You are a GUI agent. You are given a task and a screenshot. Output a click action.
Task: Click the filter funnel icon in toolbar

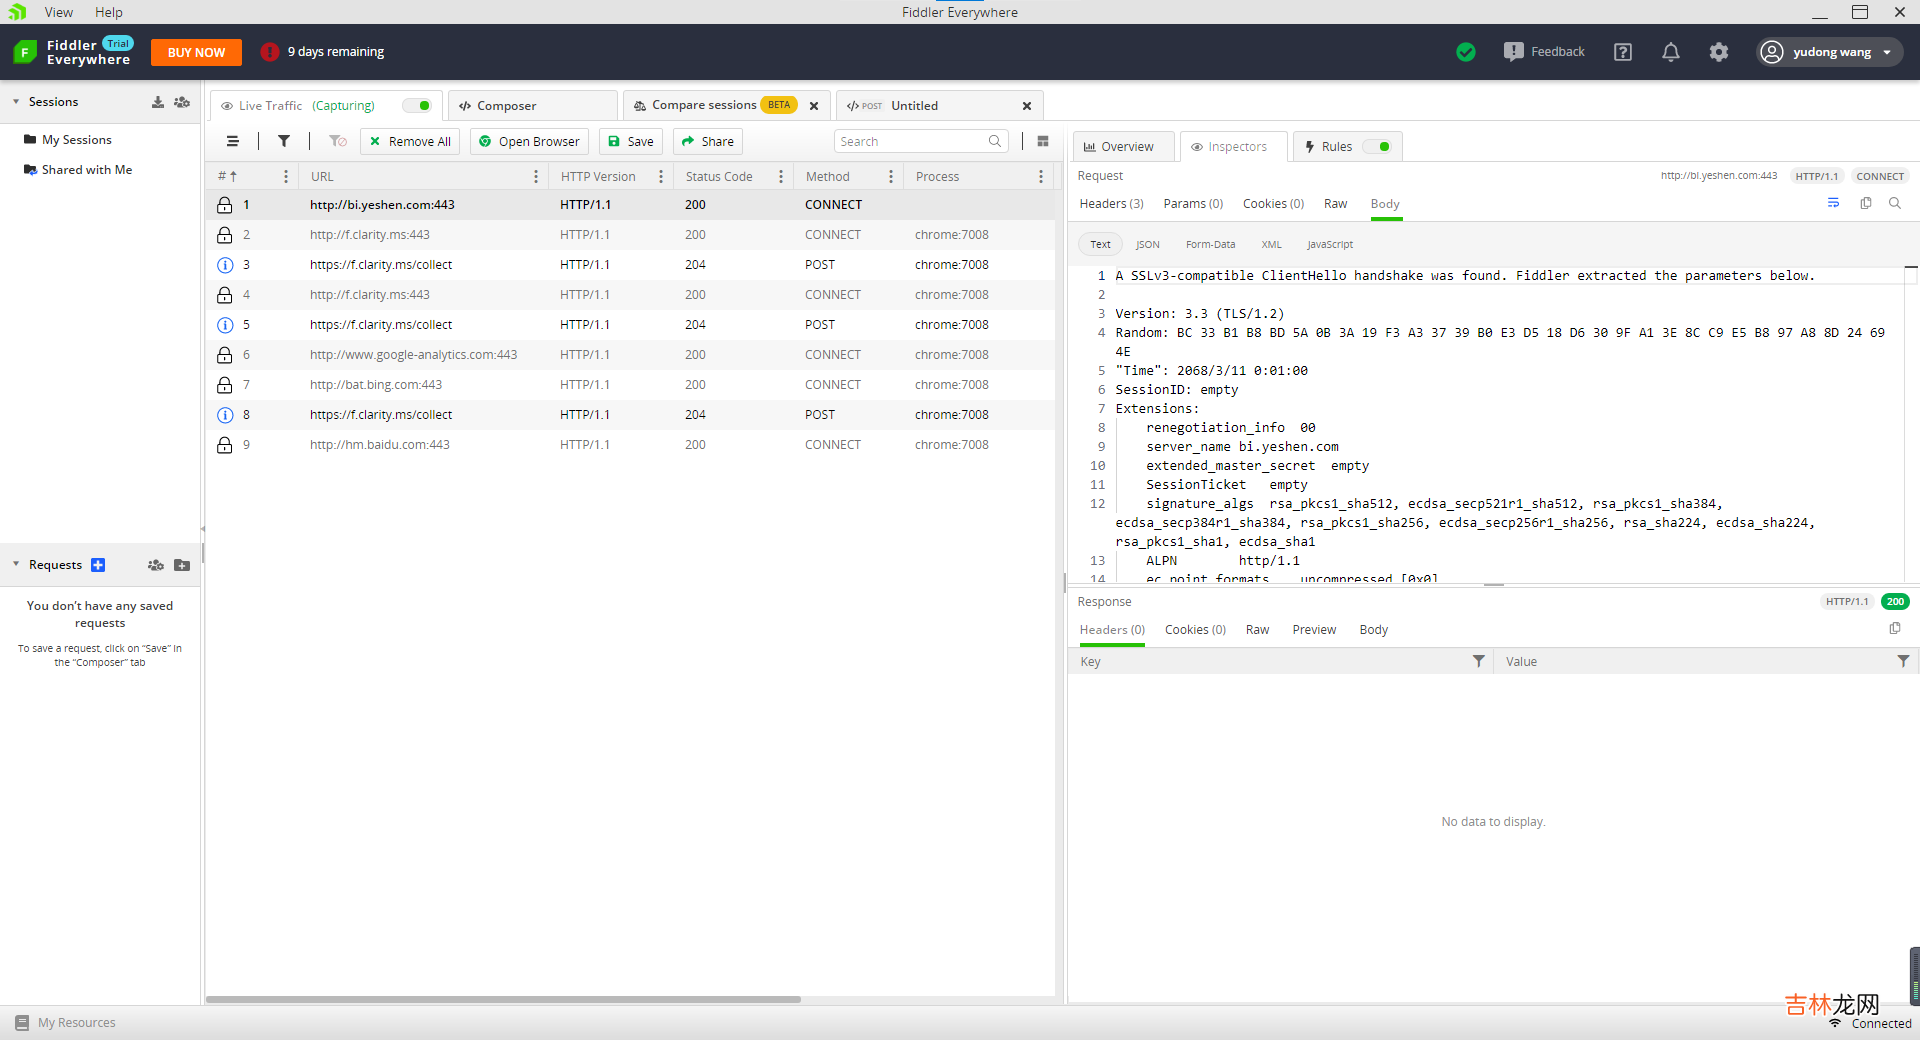click(x=284, y=141)
